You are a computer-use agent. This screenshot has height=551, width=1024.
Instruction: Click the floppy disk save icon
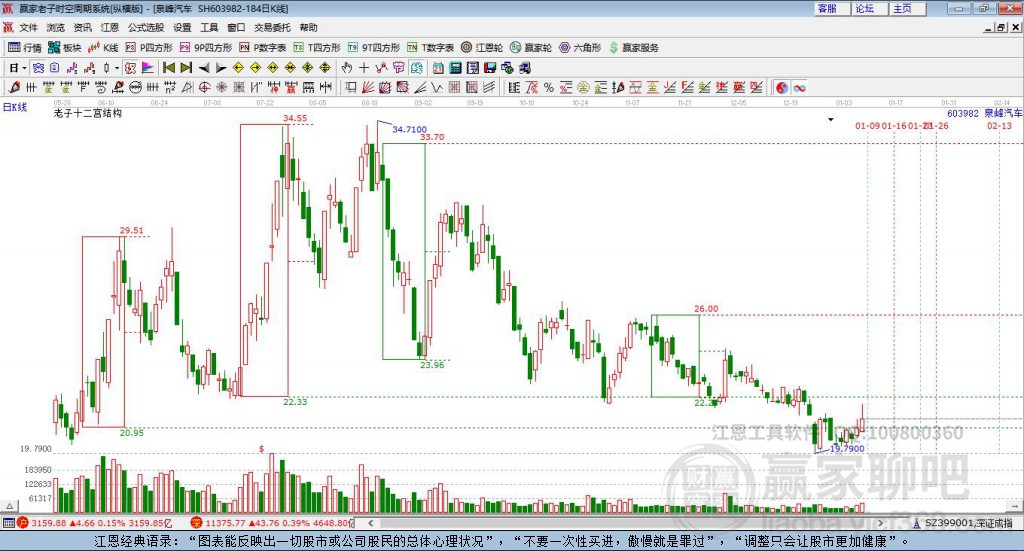[x=490, y=68]
